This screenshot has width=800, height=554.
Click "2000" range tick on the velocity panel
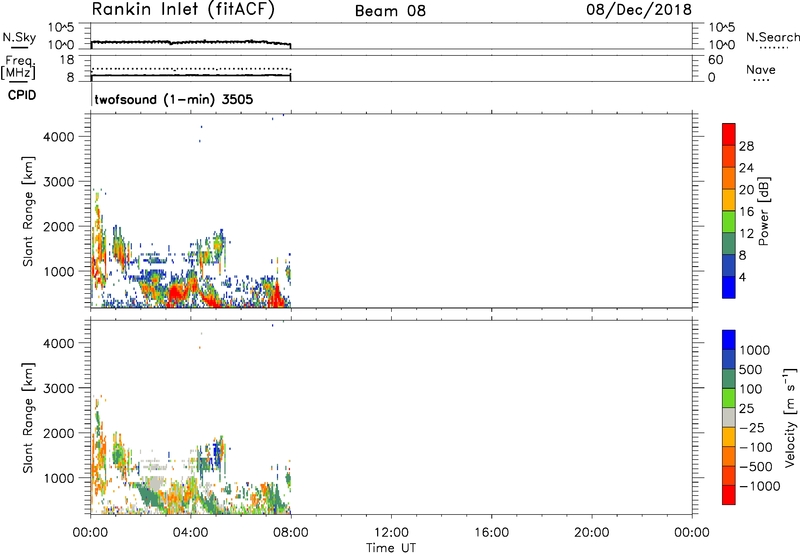[x=58, y=433]
